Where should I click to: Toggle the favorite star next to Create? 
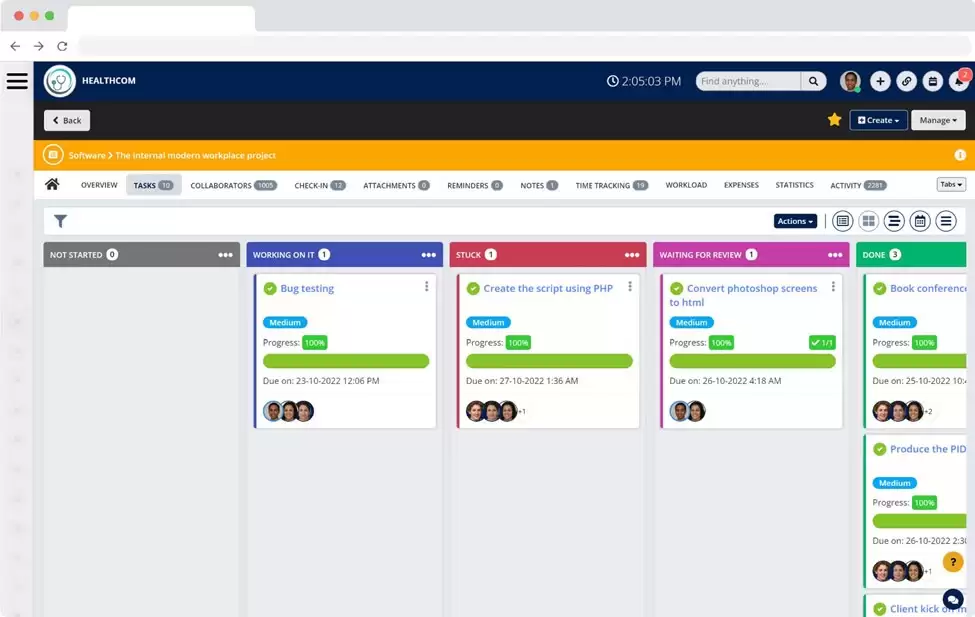(x=835, y=120)
